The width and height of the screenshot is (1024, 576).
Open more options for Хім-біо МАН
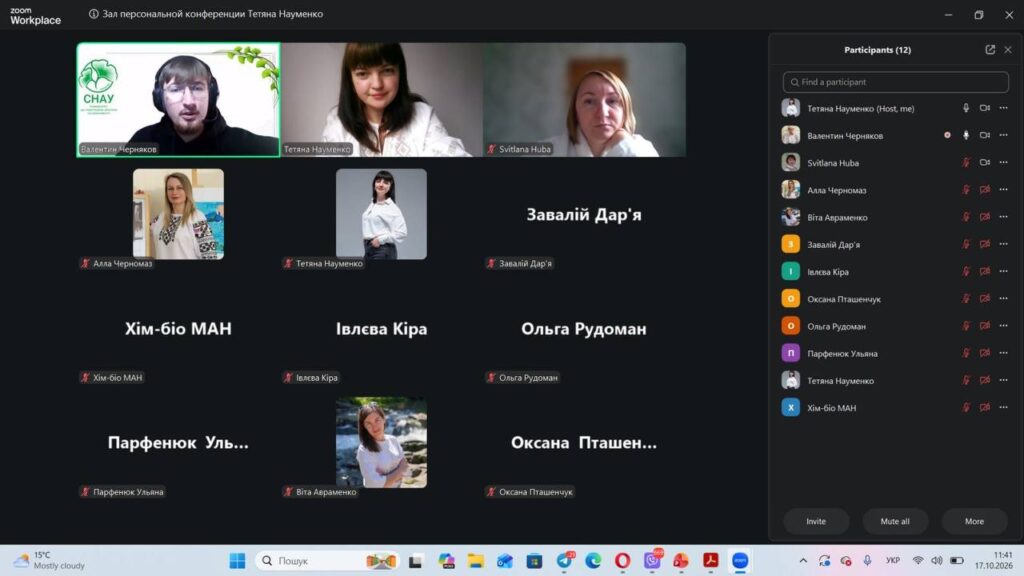(1004, 408)
